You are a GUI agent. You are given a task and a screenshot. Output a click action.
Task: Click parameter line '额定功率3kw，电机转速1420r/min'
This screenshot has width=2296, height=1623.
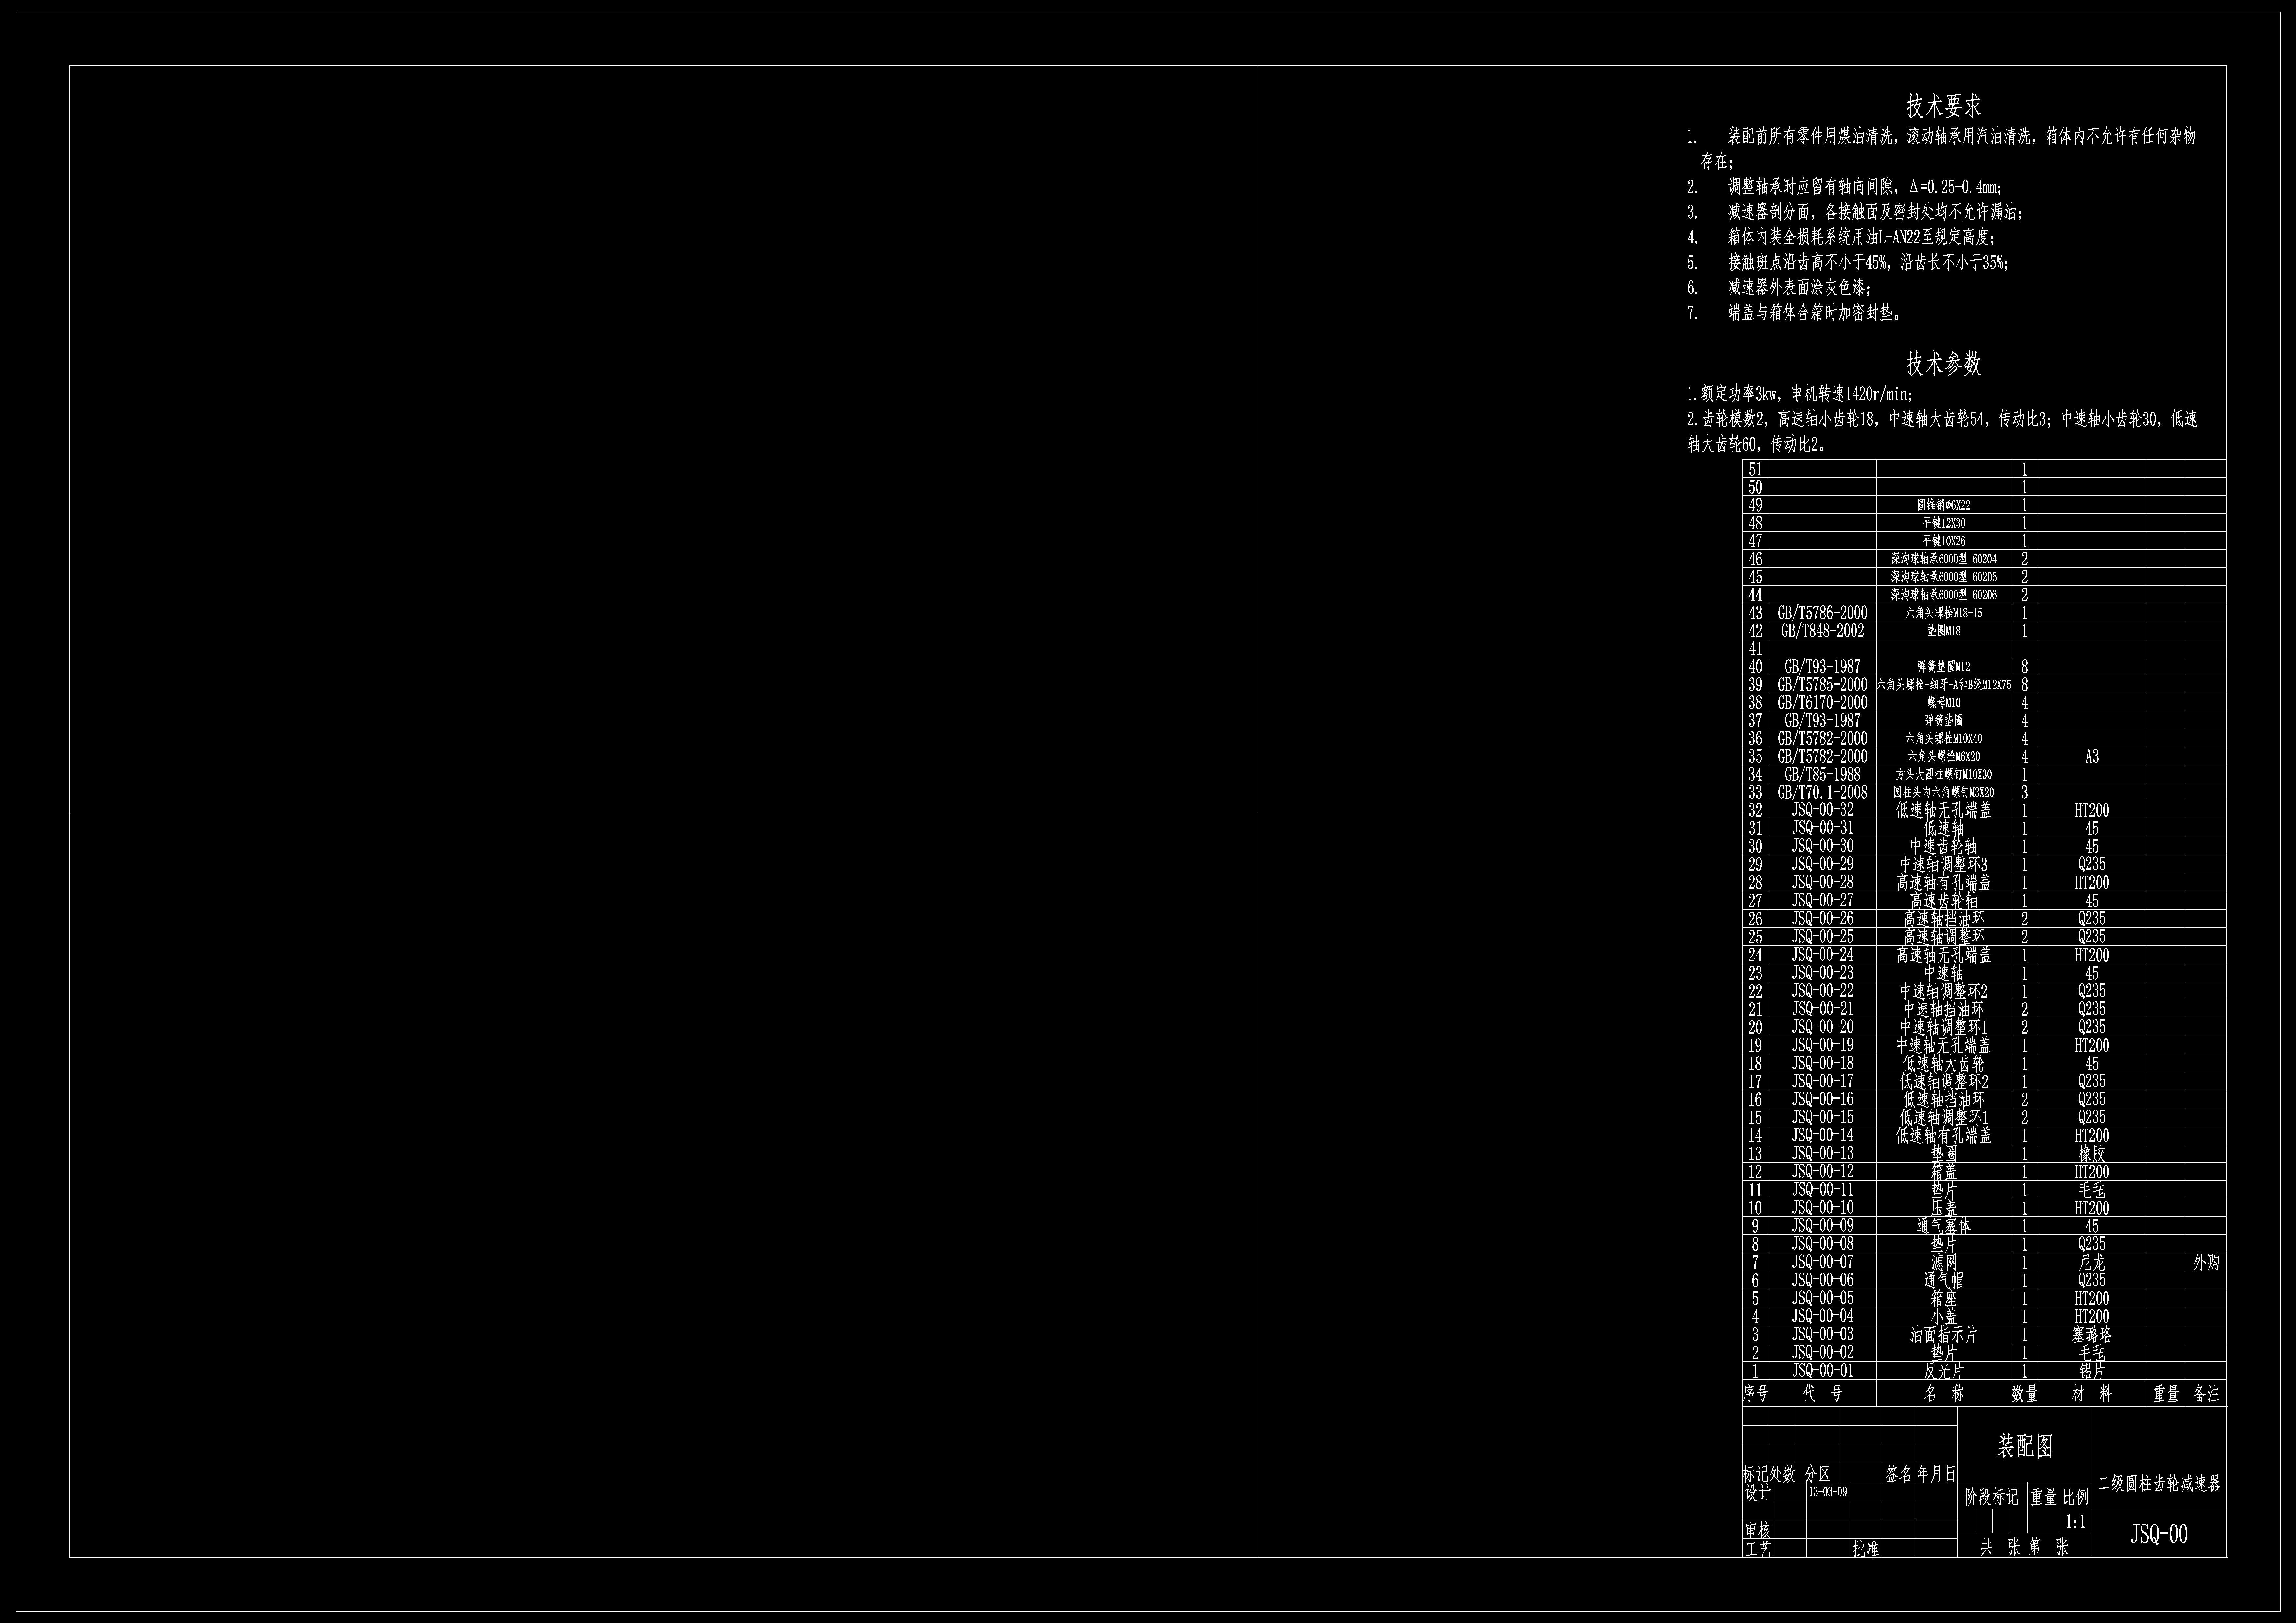pos(1800,394)
